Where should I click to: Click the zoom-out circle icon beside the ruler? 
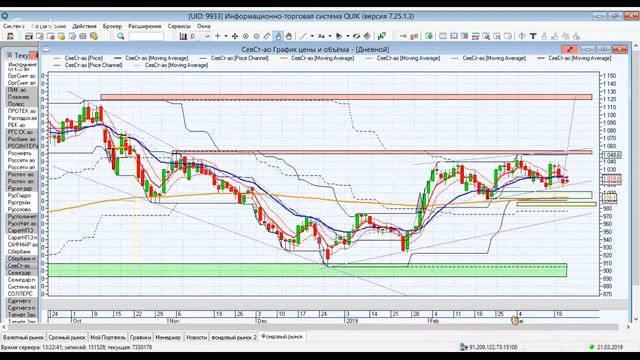[256, 36]
